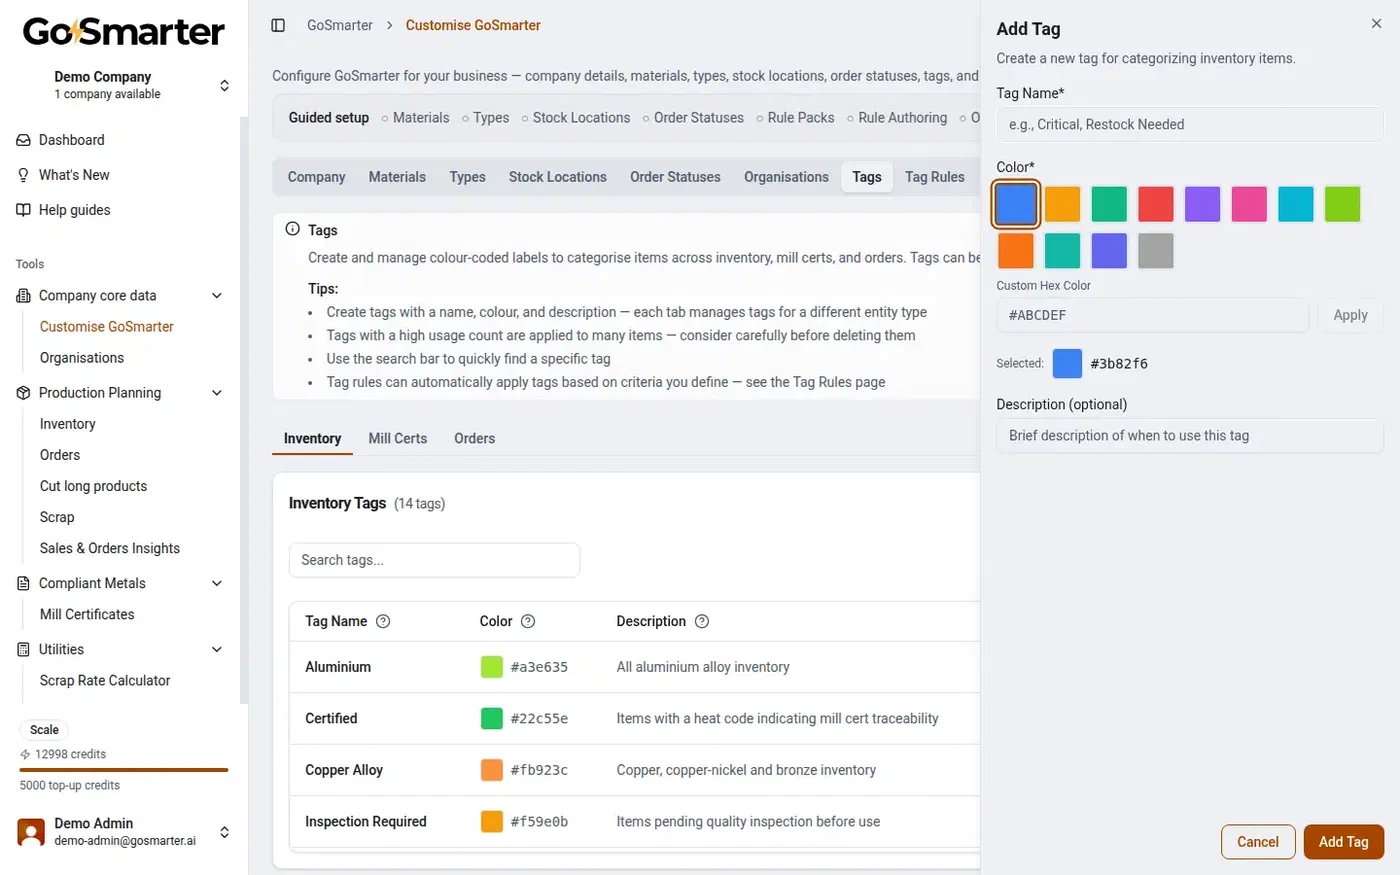Collapse the Company core data section
The image size is (1400, 875).
(217, 296)
